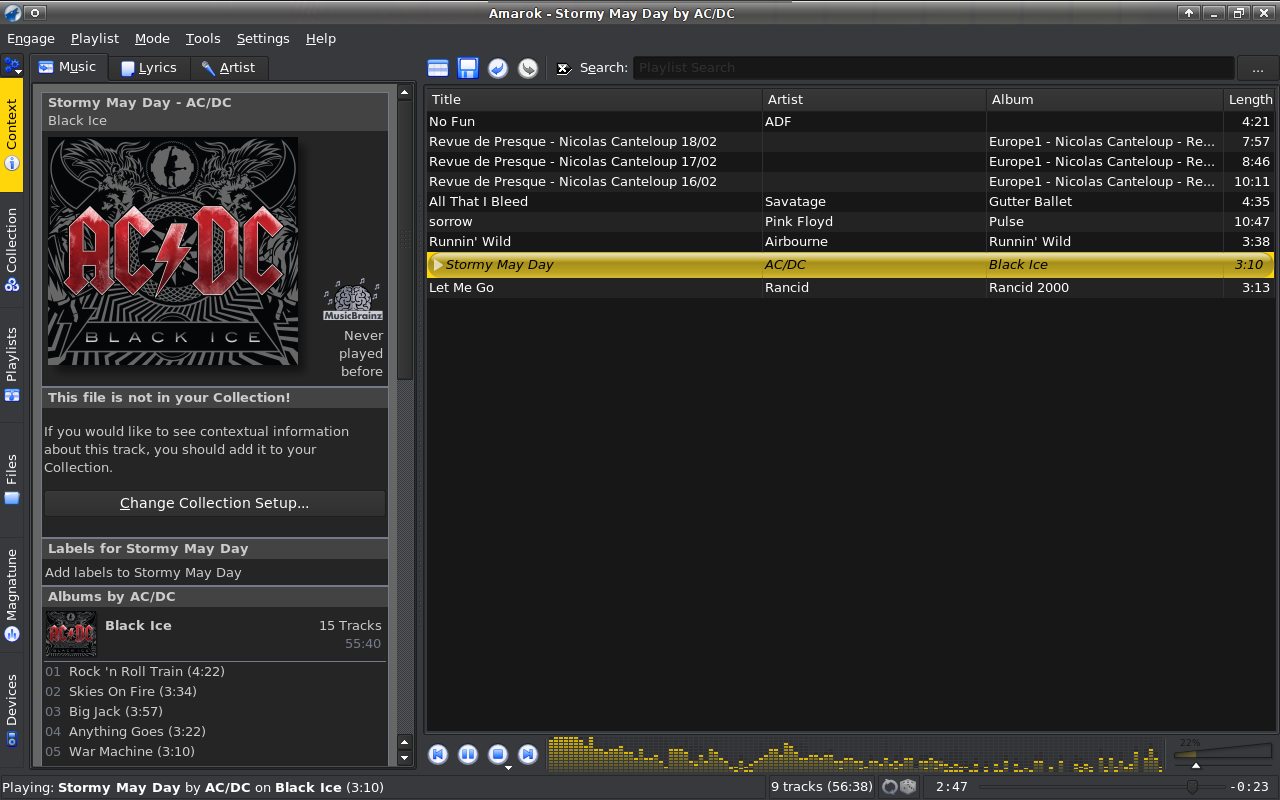Skip to the previous track
The height and width of the screenshot is (800, 1280).
[438, 755]
